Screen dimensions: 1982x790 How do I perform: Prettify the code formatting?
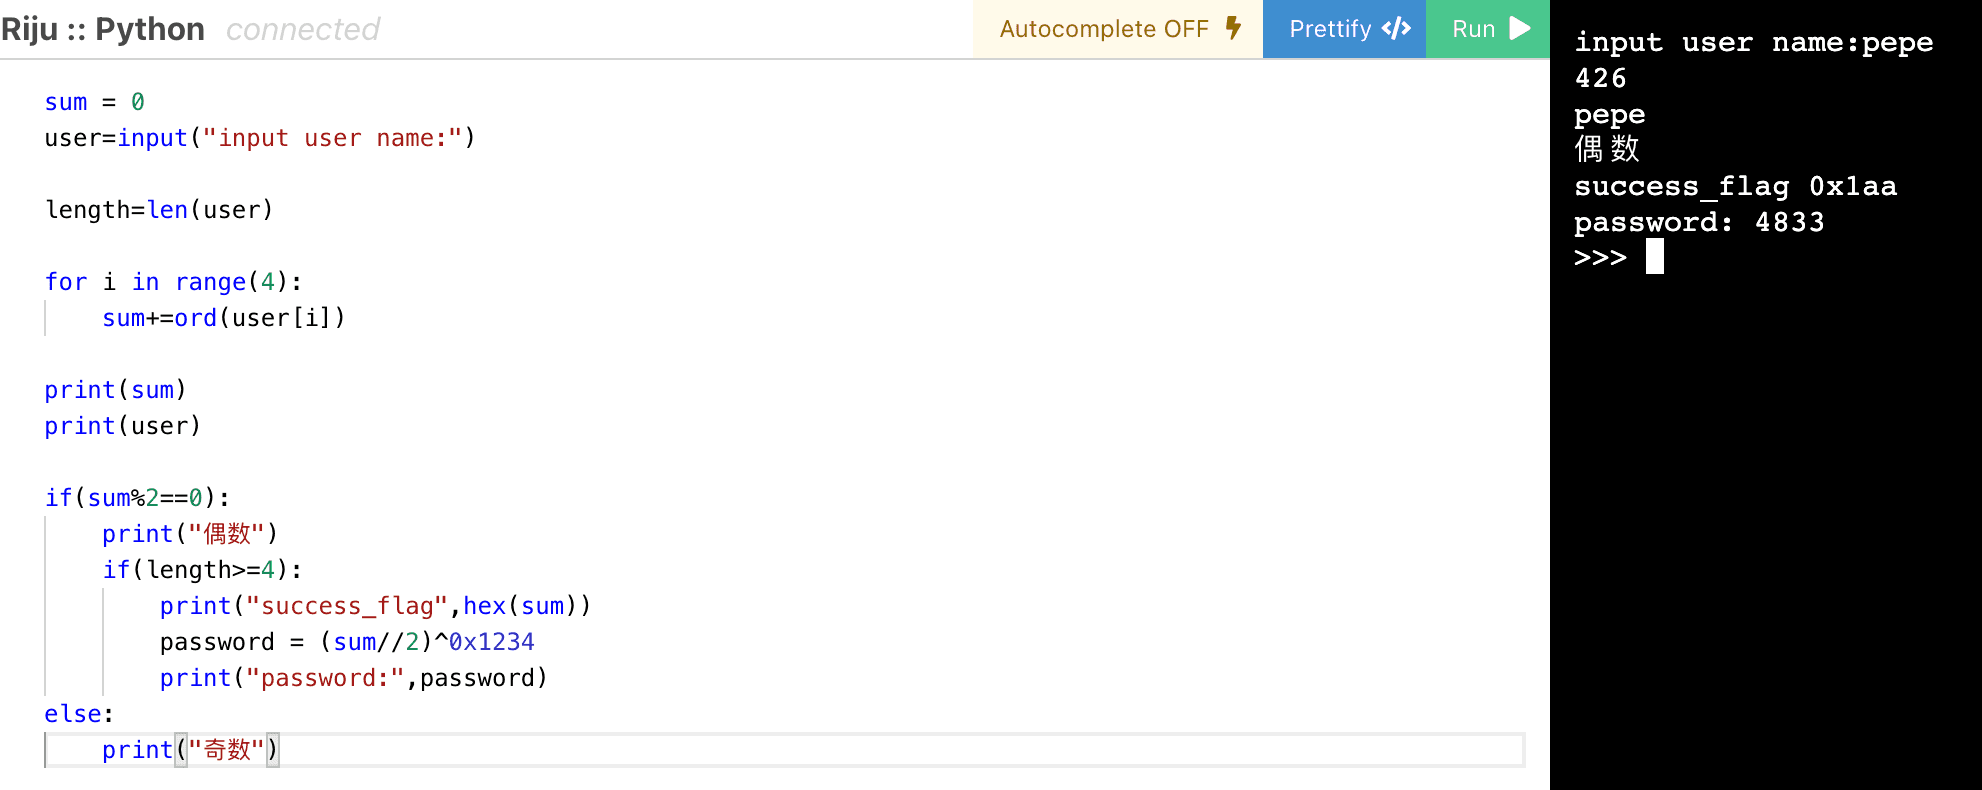click(1345, 29)
